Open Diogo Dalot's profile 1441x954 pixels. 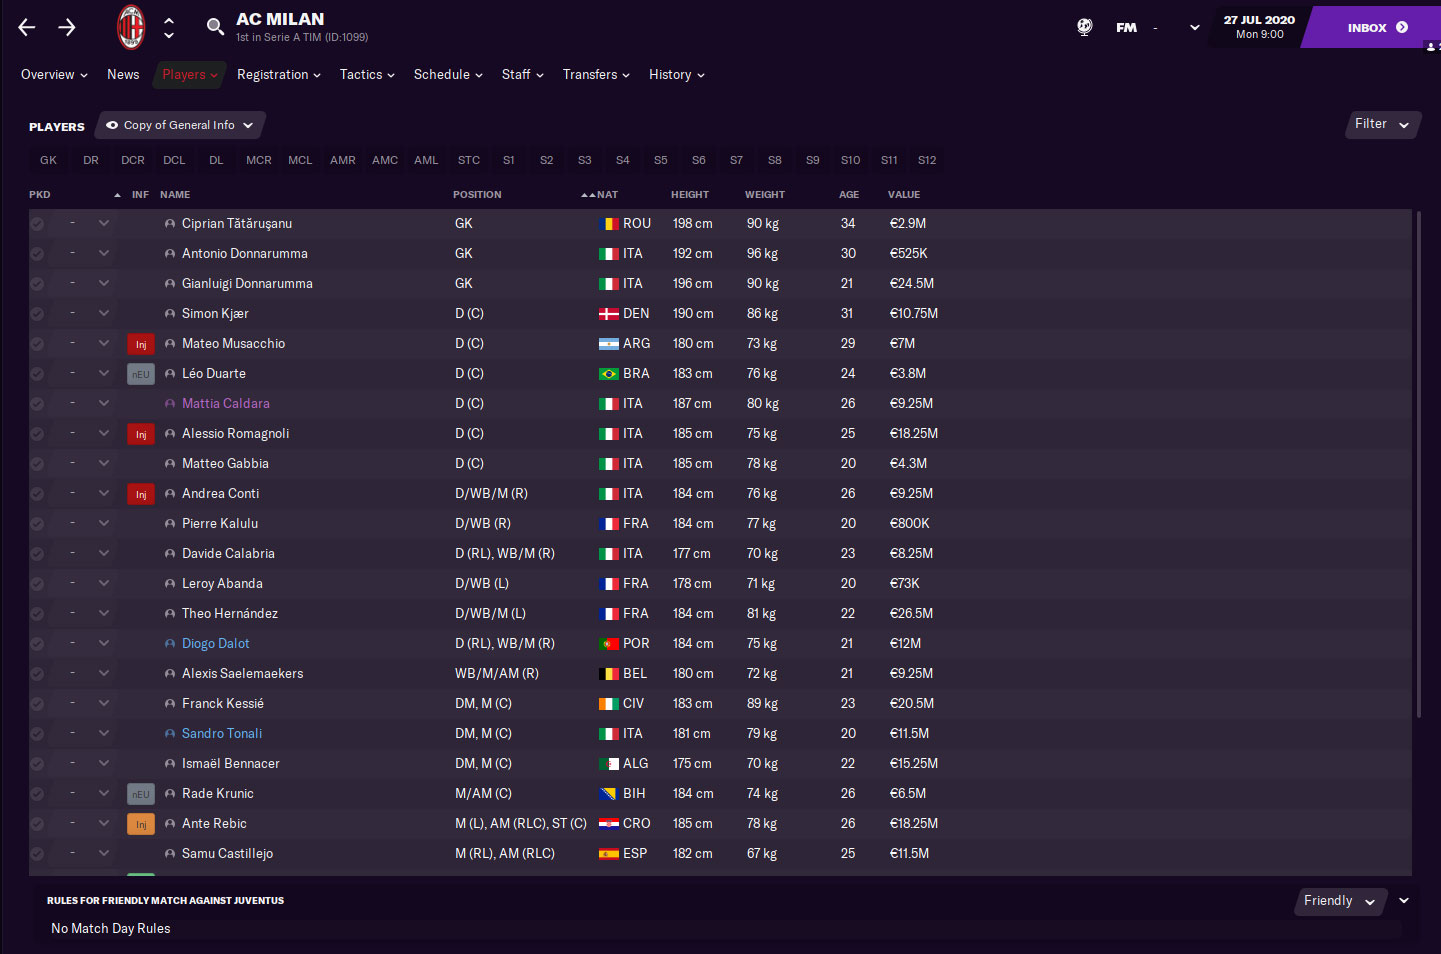[216, 644]
